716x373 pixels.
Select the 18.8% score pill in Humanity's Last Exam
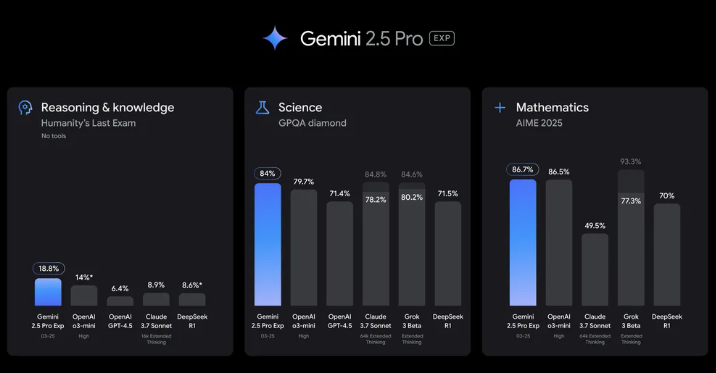tap(48, 268)
